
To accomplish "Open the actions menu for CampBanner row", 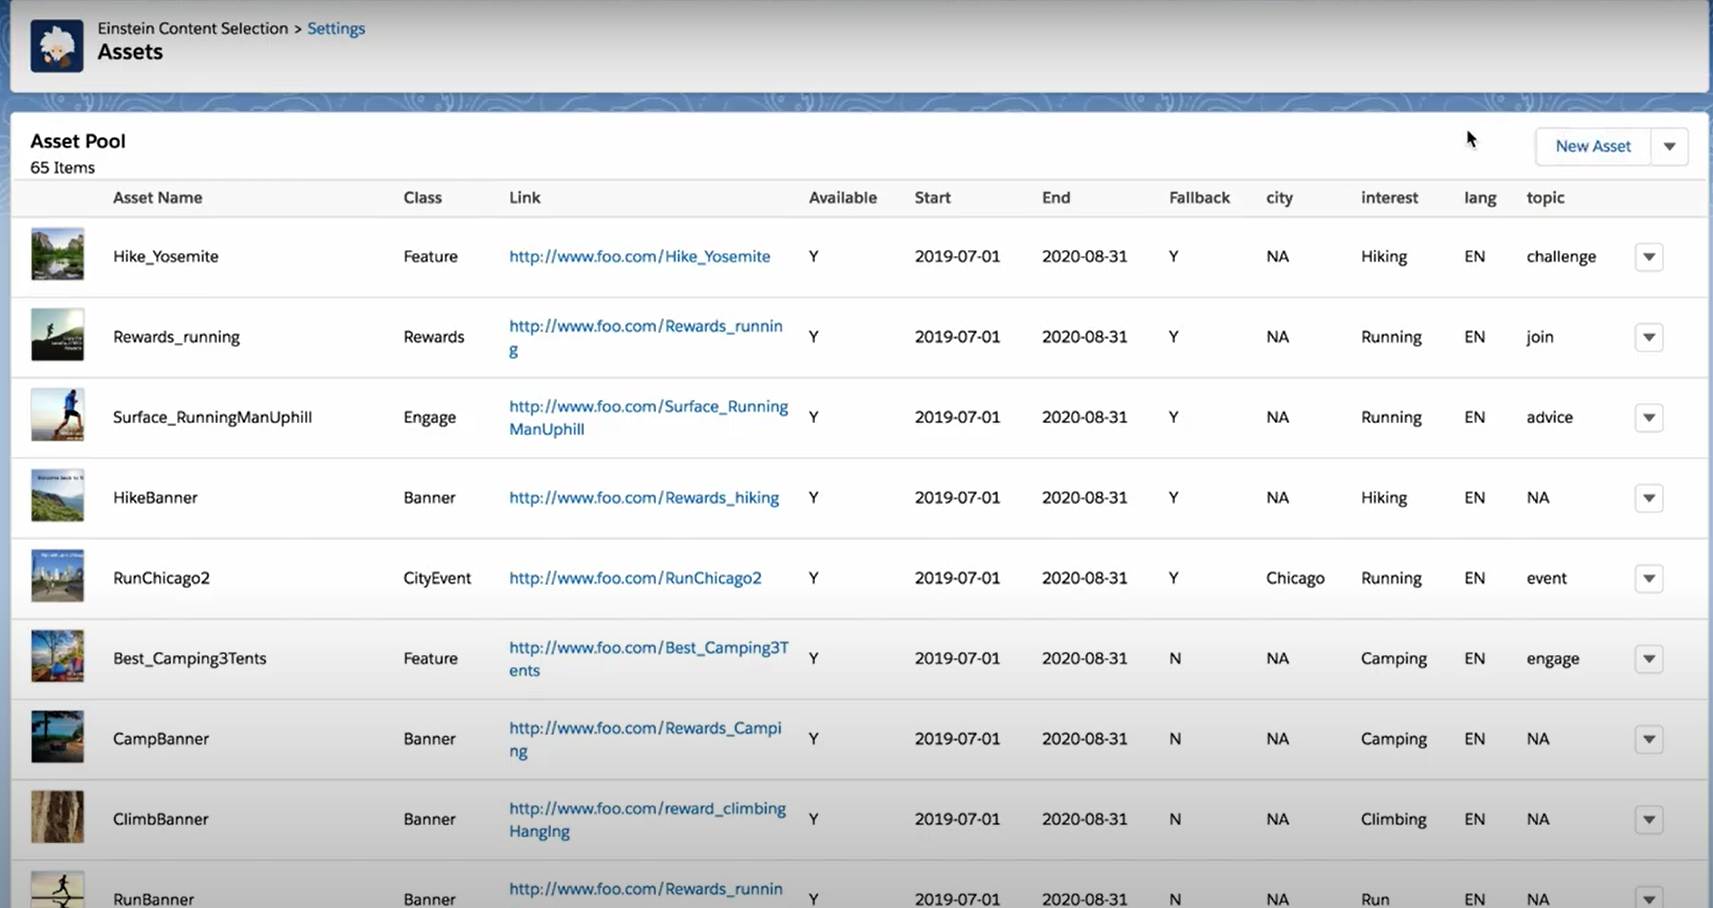I will (1648, 739).
